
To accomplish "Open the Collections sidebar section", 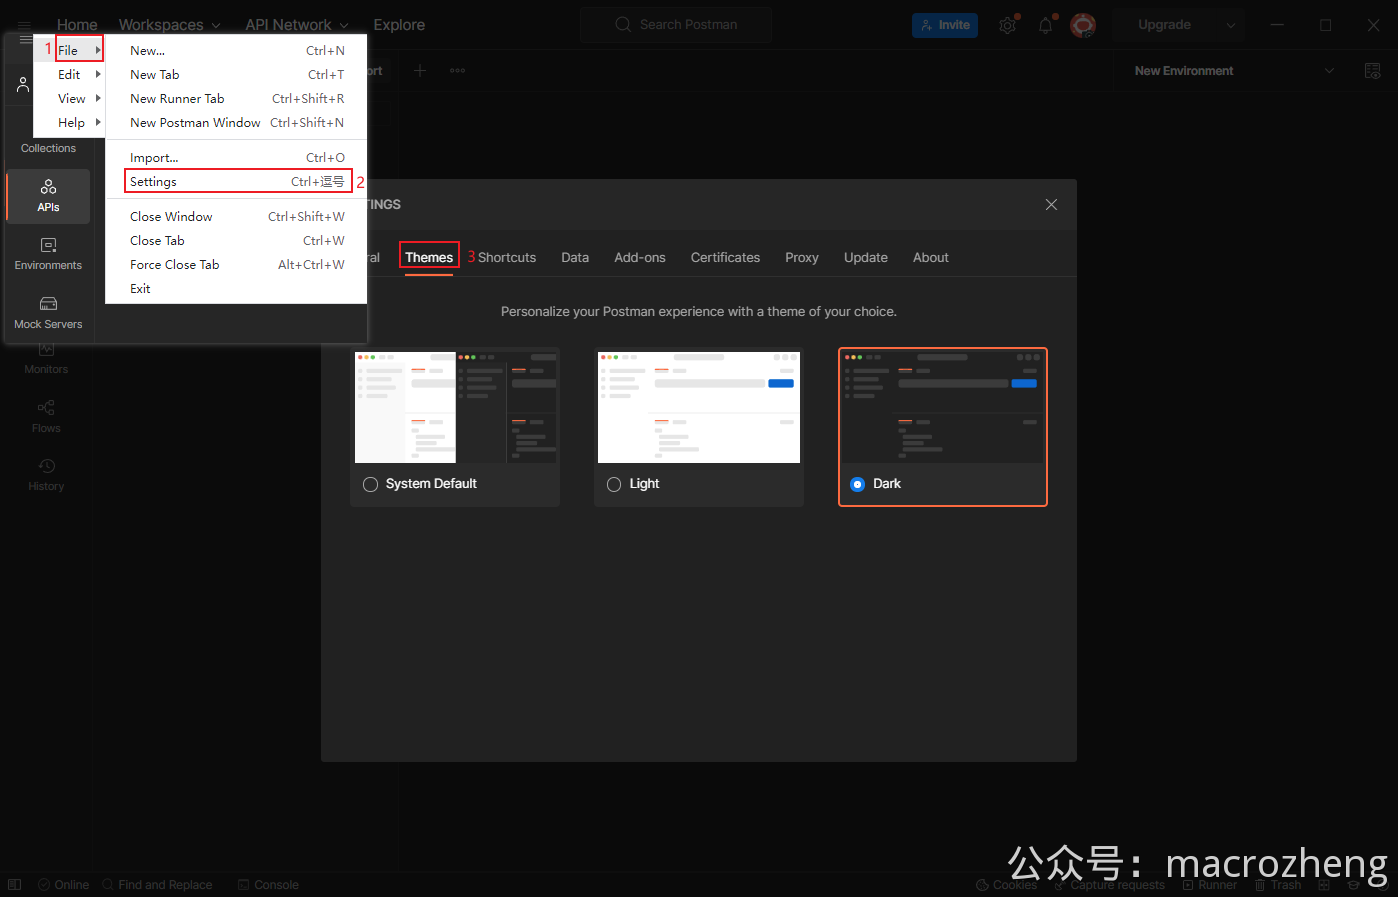I will point(48,147).
